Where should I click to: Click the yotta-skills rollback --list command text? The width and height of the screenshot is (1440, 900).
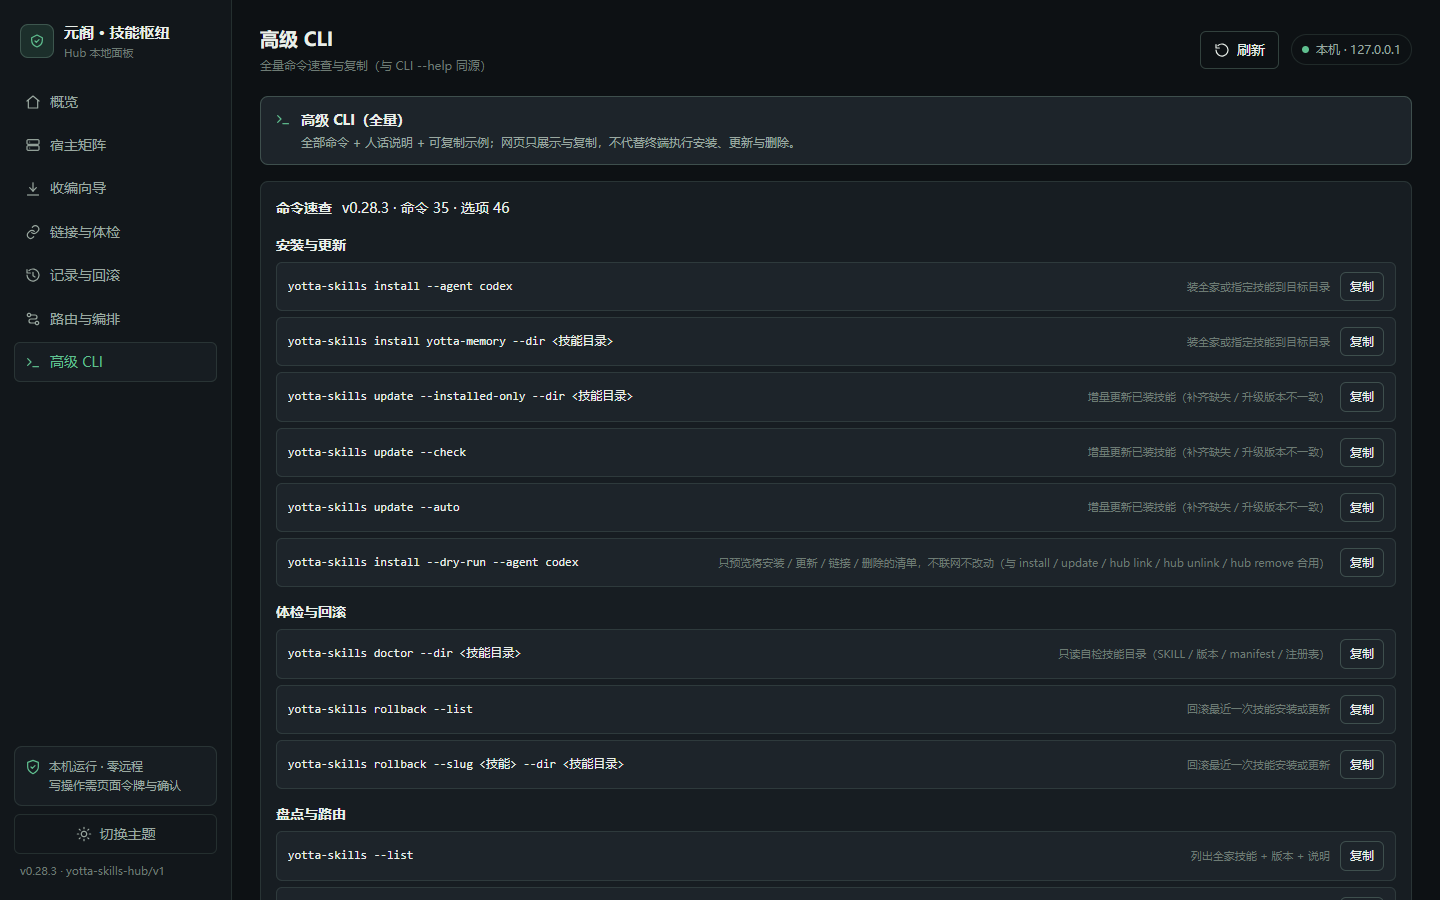(x=380, y=710)
